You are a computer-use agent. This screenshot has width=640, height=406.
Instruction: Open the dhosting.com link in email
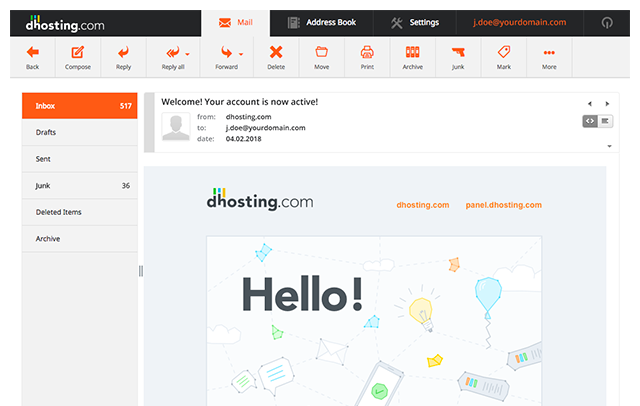click(x=423, y=205)
